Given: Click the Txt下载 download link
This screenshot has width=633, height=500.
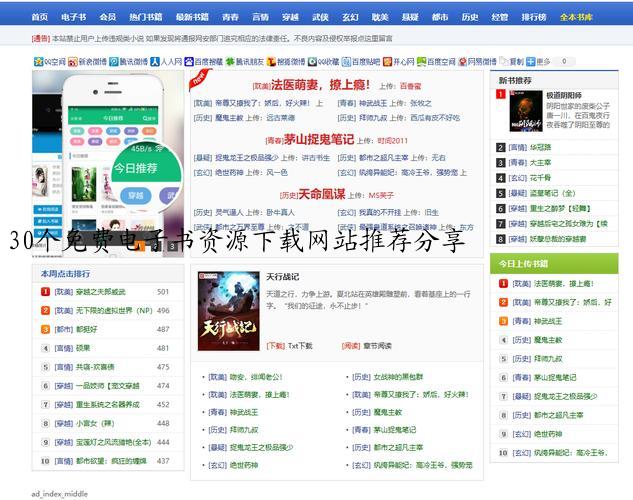Looking at the screenshot, I should [x=300, y=346].
